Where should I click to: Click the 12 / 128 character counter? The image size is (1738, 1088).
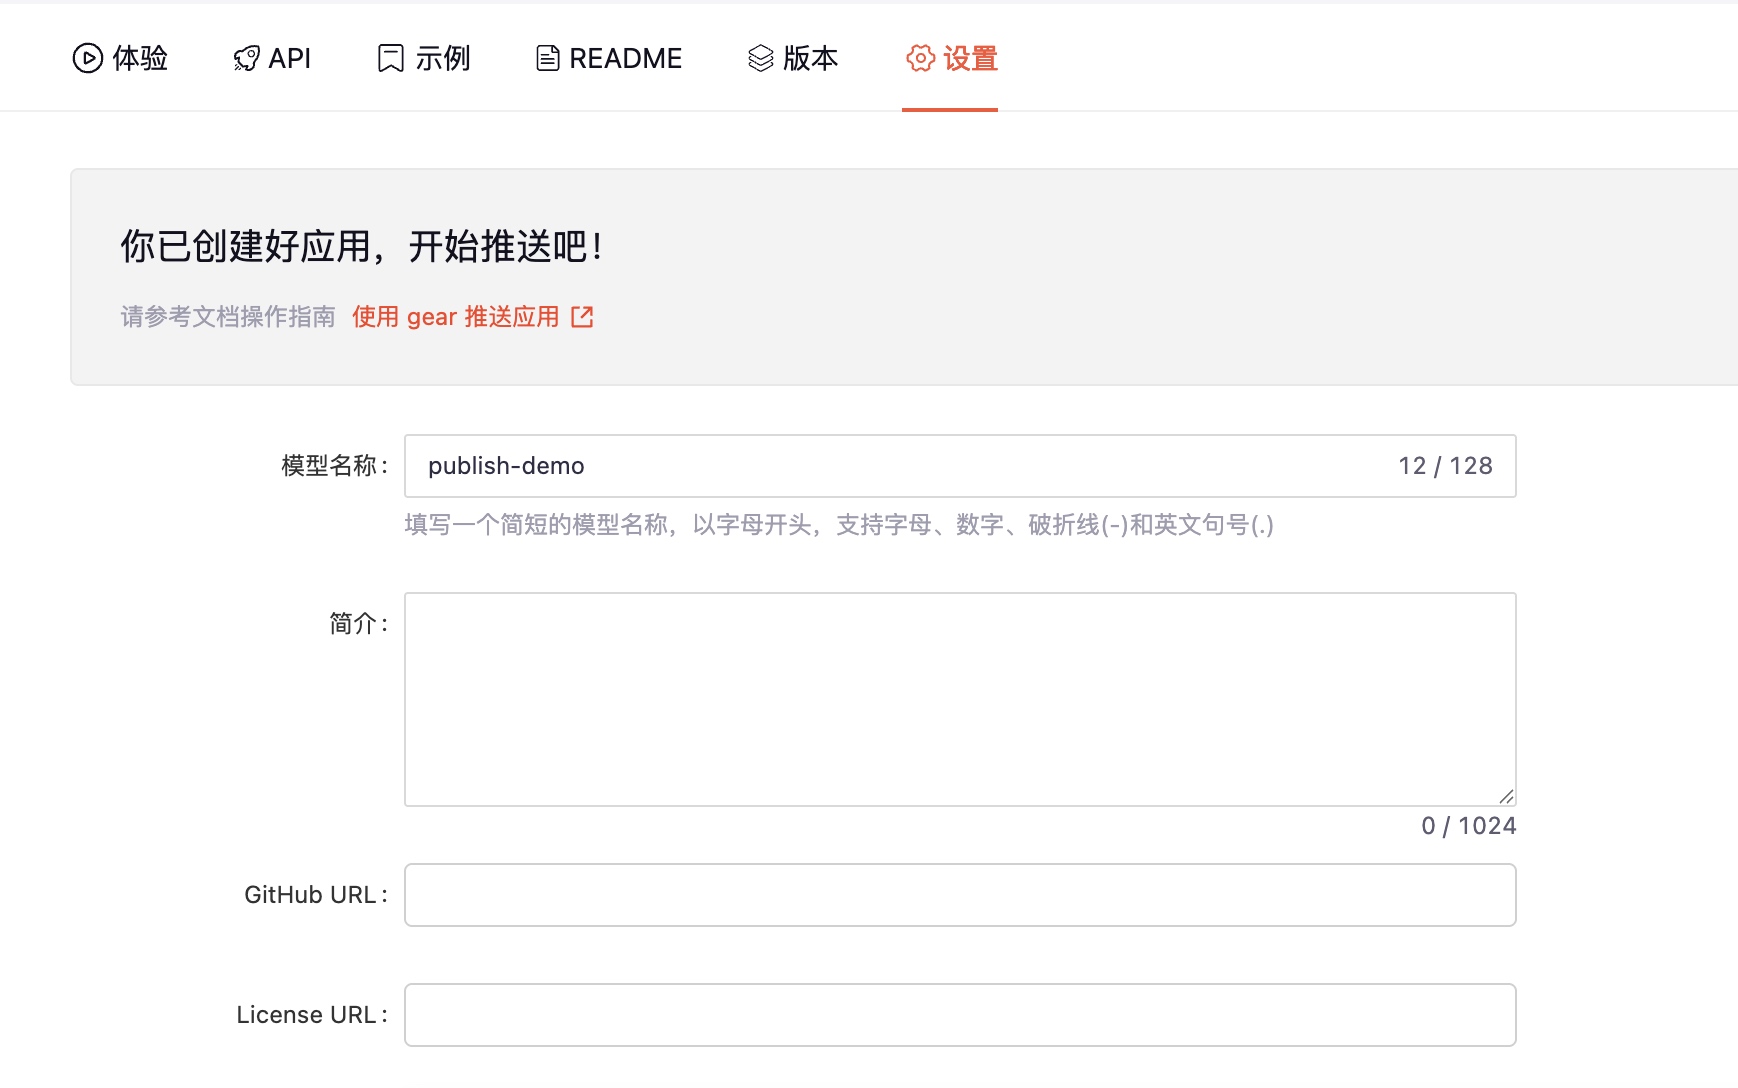(x=1445, y=466)
